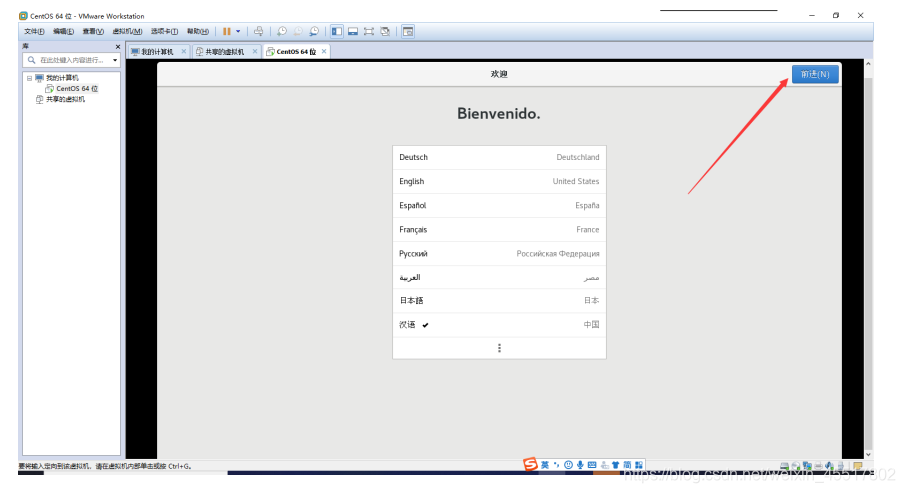905x493 pixels.
Task: Toggle the thumbnail bar toolbar icon
Action: click(x=353, y=32)
